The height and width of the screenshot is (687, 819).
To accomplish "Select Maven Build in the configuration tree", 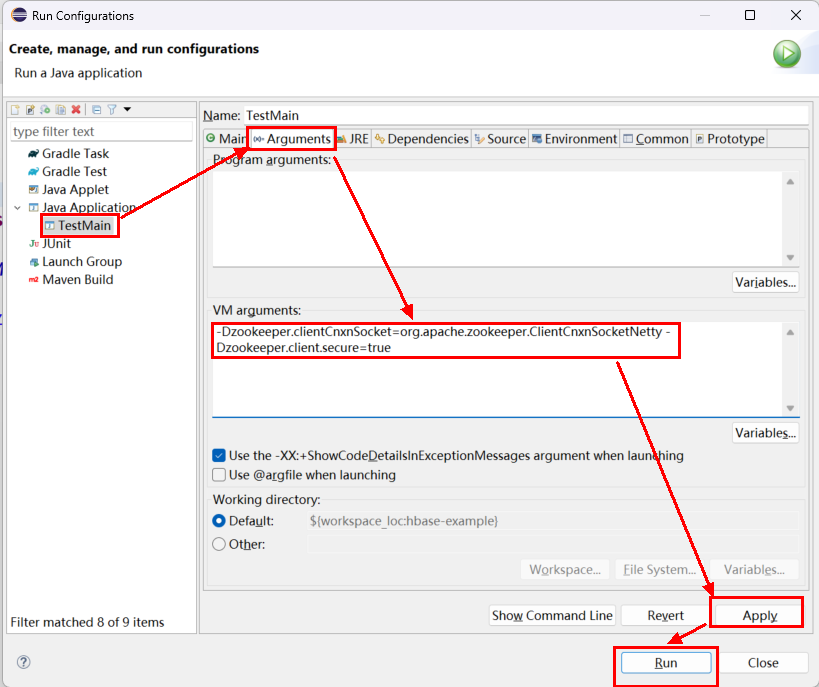I will pyautogui.click(x=77, y=280).
